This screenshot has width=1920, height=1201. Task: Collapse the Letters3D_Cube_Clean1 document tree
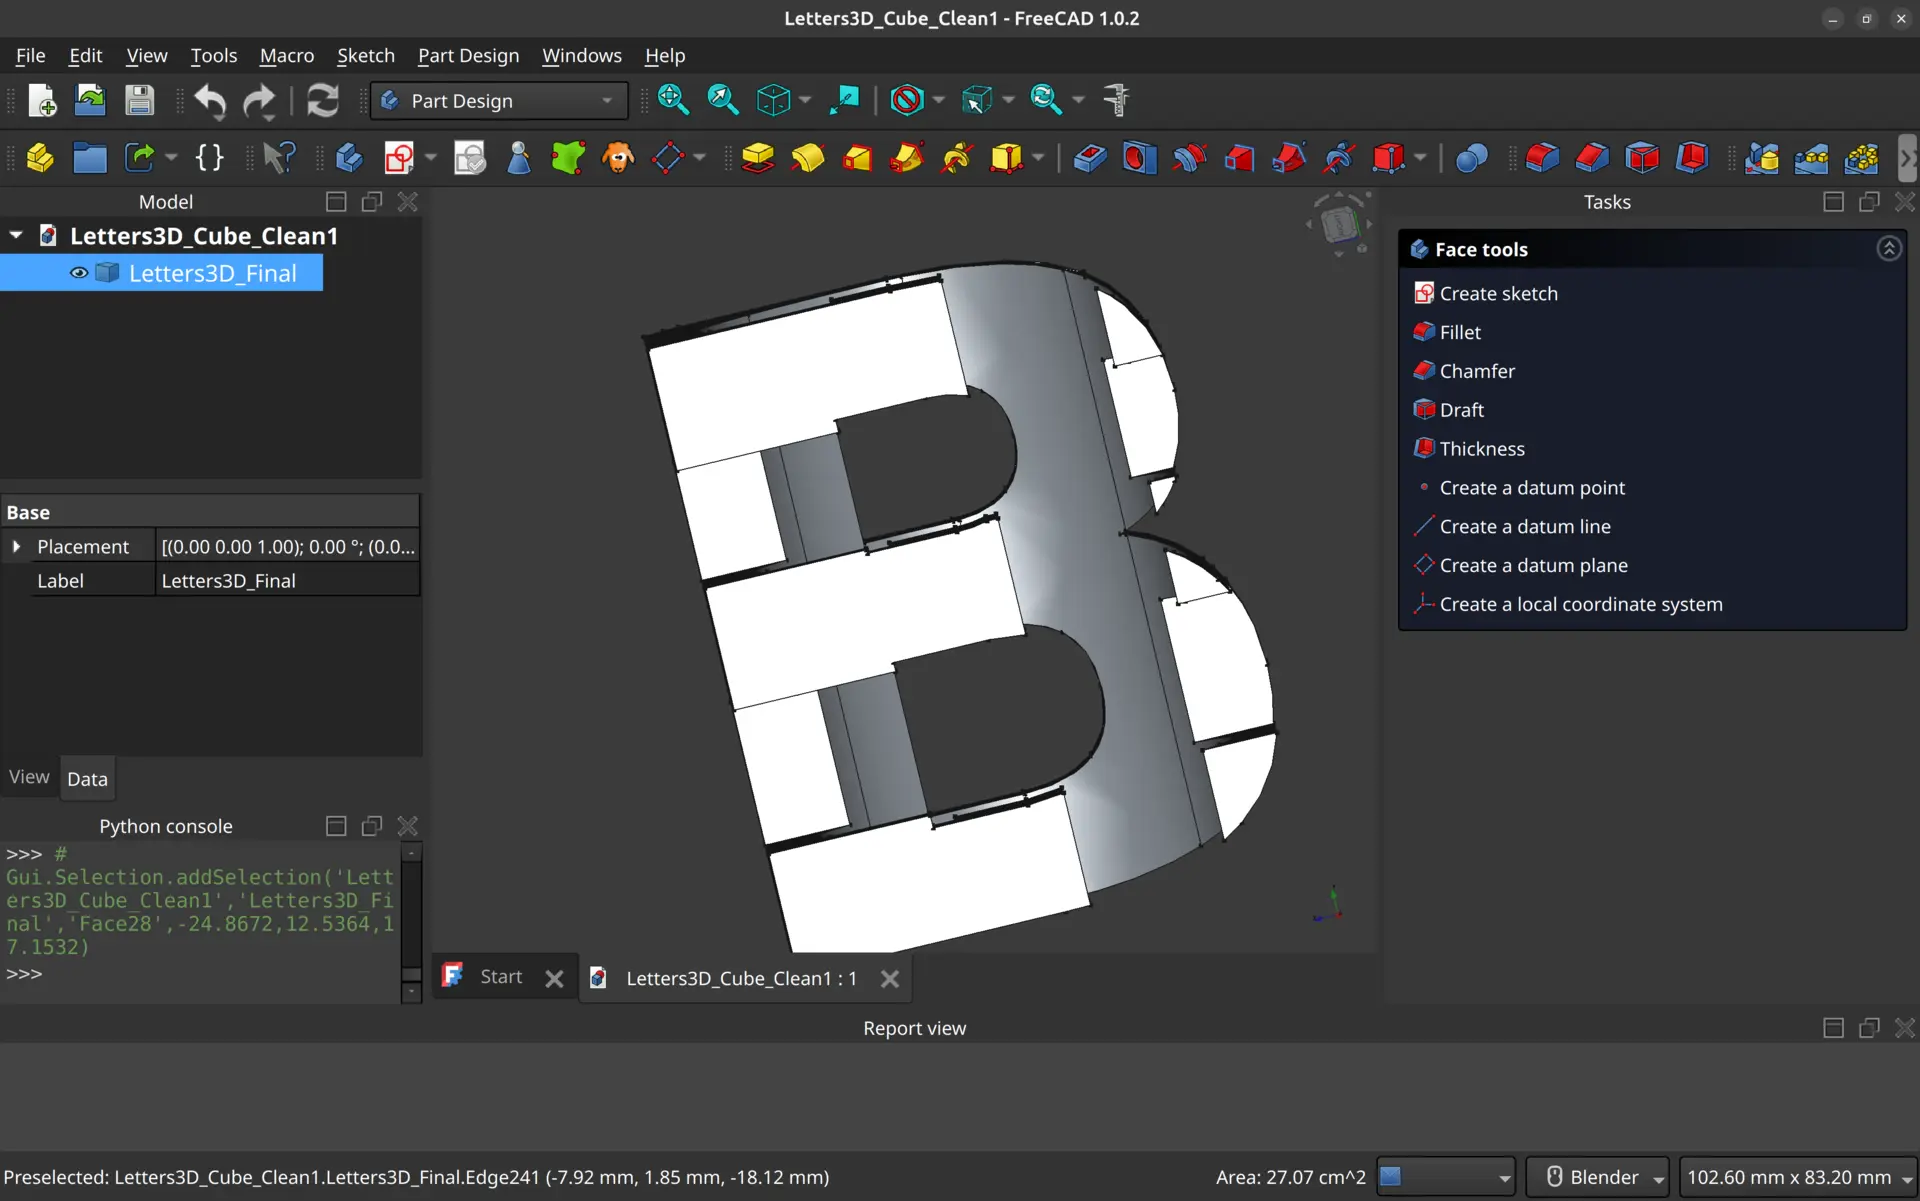(x=16, y=236)
